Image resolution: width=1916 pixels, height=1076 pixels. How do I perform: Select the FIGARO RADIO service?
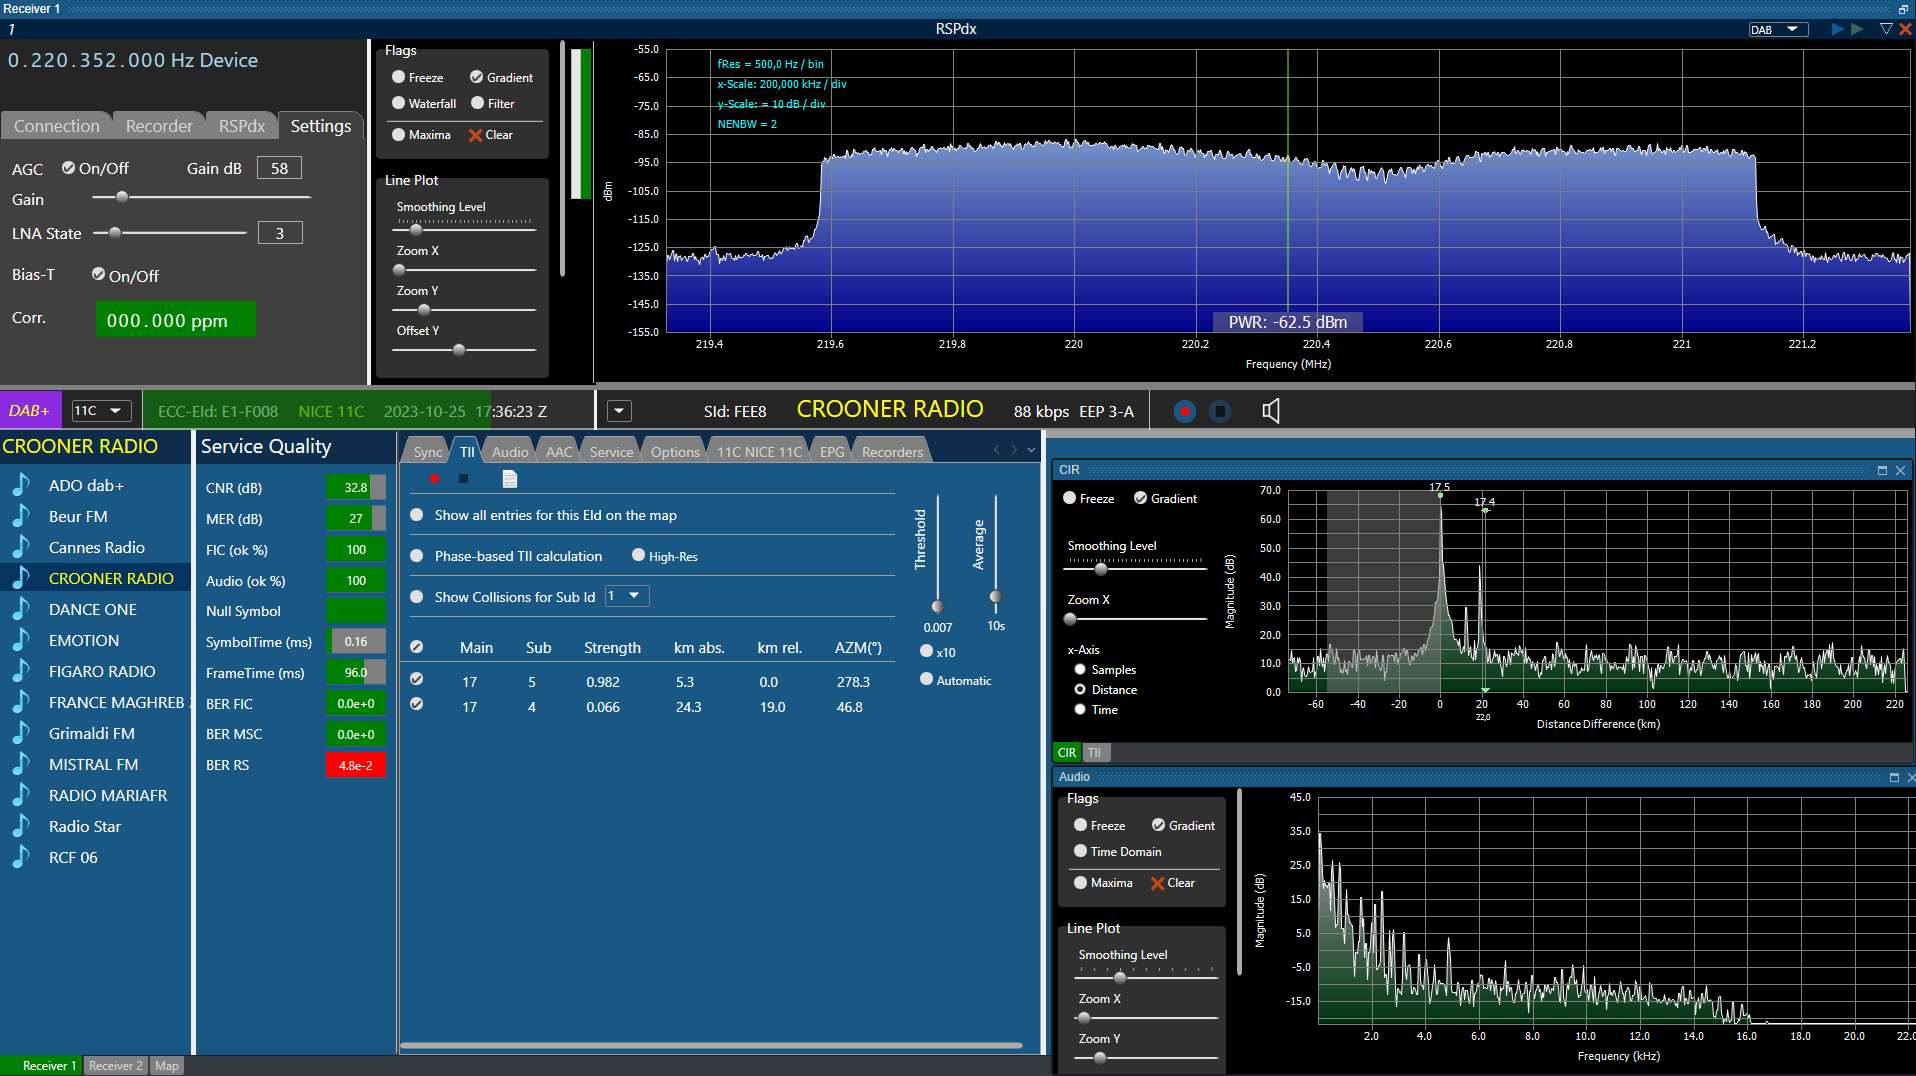click(x=101, y=671)
